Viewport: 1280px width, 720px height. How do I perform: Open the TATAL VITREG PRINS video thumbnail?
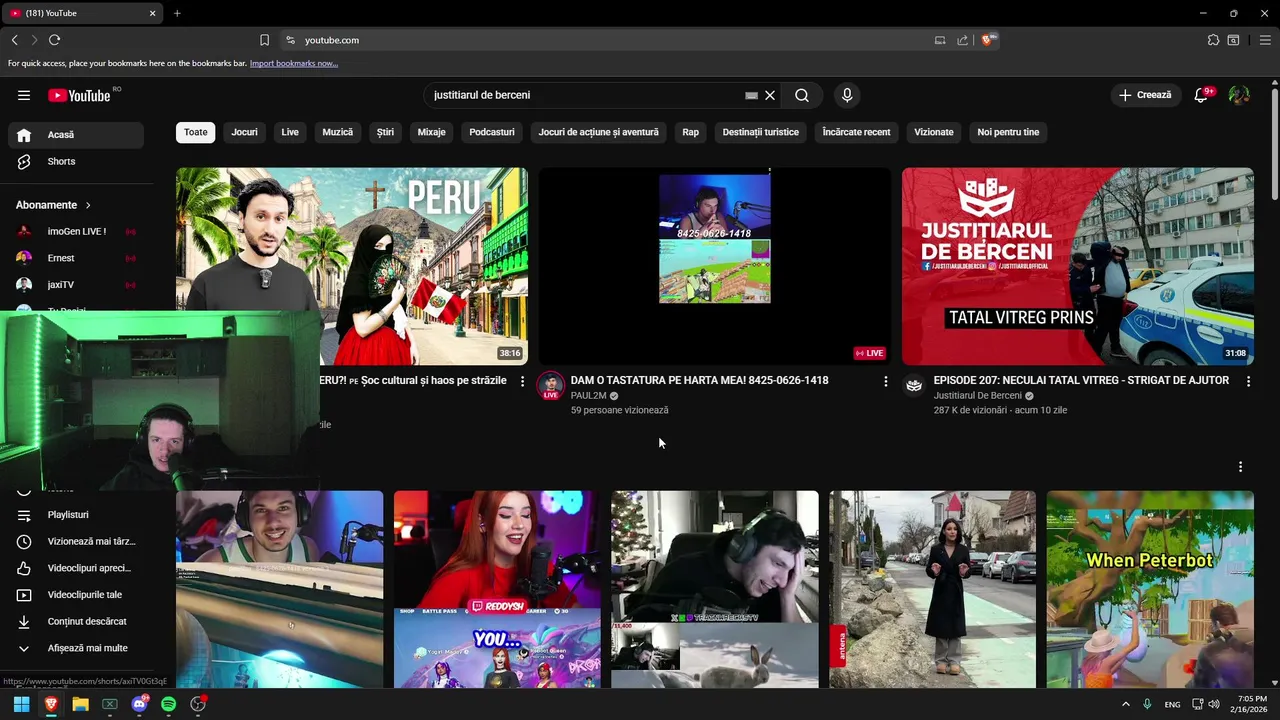(1077, 266)
